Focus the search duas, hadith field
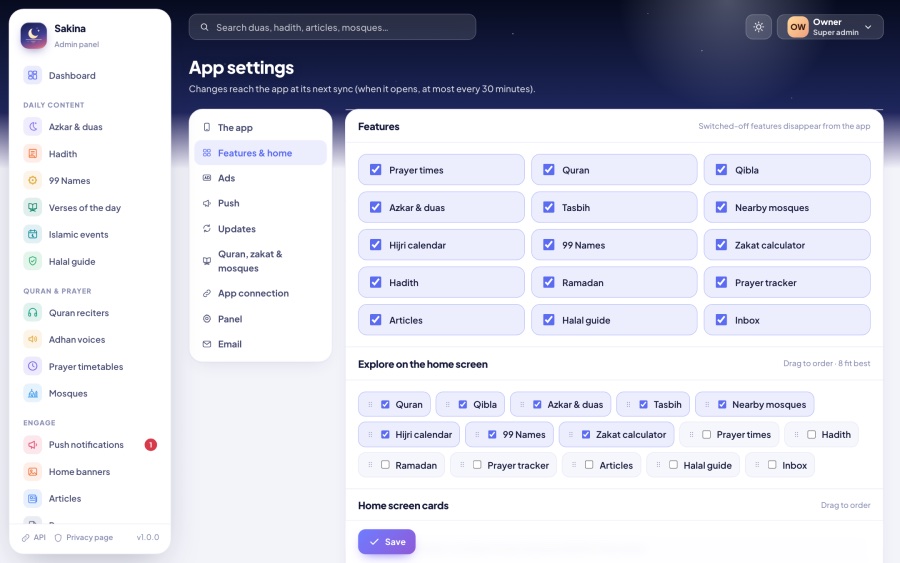This screenshot has height=563, width=900. click(x=332, y=27)
